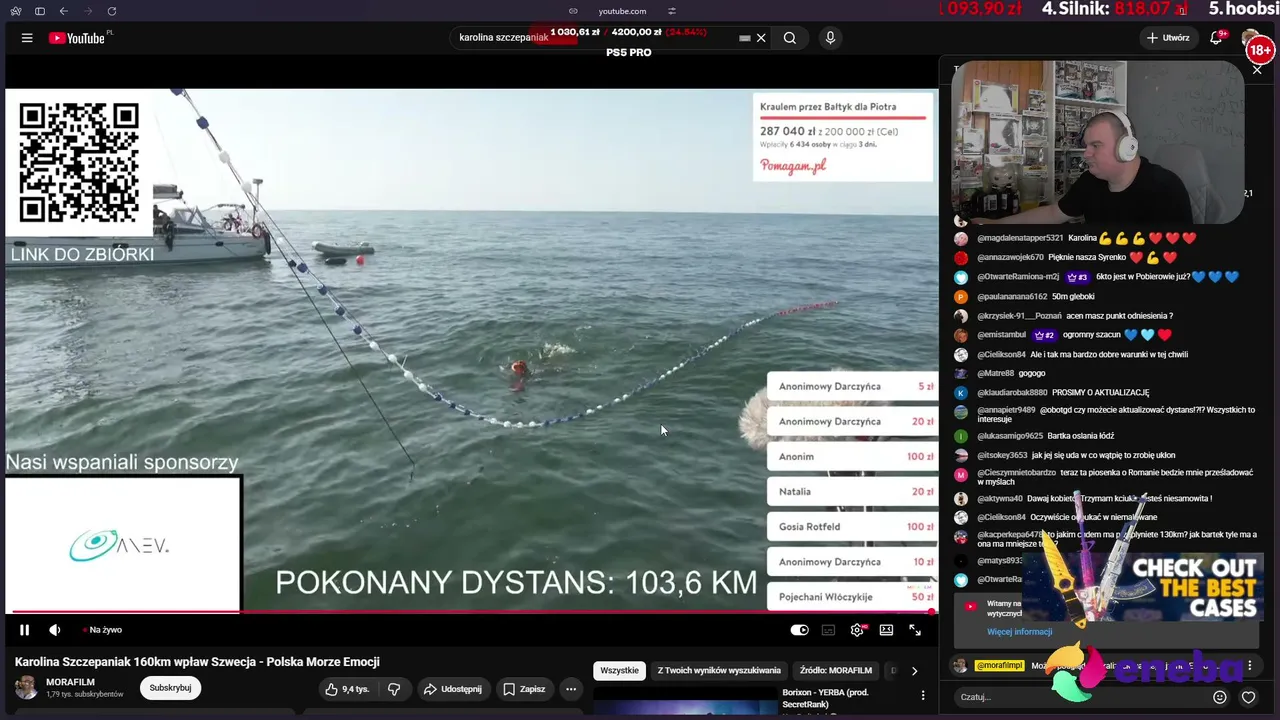Click the QR code for the fundraiser
Screen dimensions: 1280x720
tap(79, 162)
